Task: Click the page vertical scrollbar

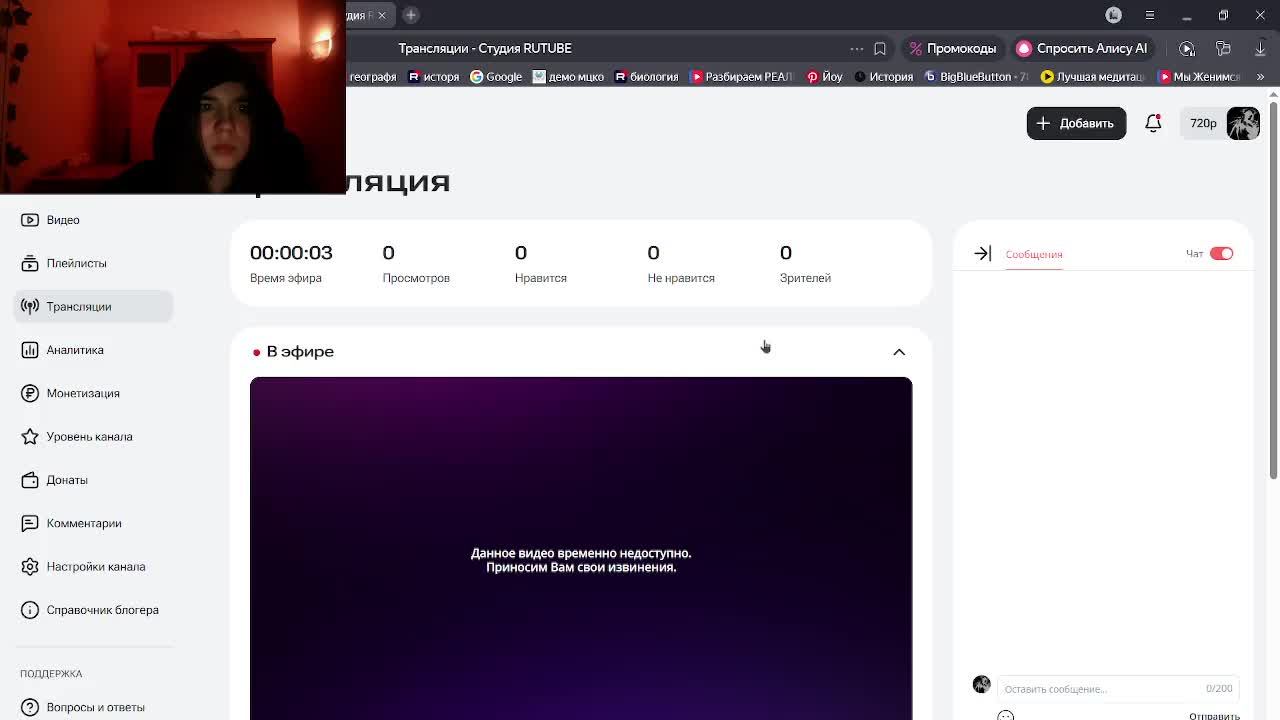Action: coord(1273,290)
